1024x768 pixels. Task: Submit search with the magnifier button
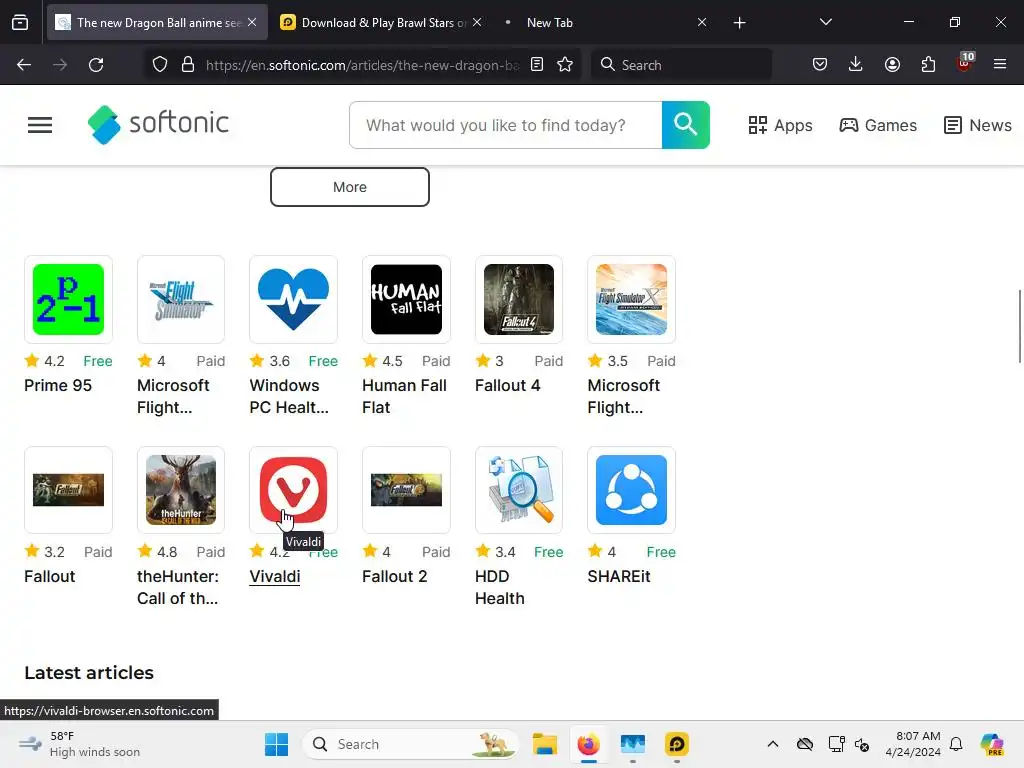click(x=686, y=125)
